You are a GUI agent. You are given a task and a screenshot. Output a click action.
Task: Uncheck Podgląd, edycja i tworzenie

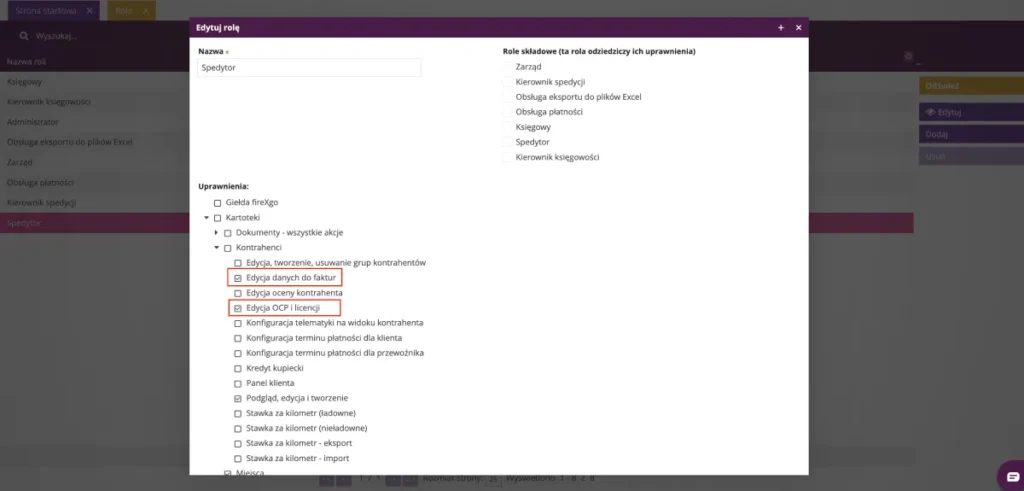(238, 398)
